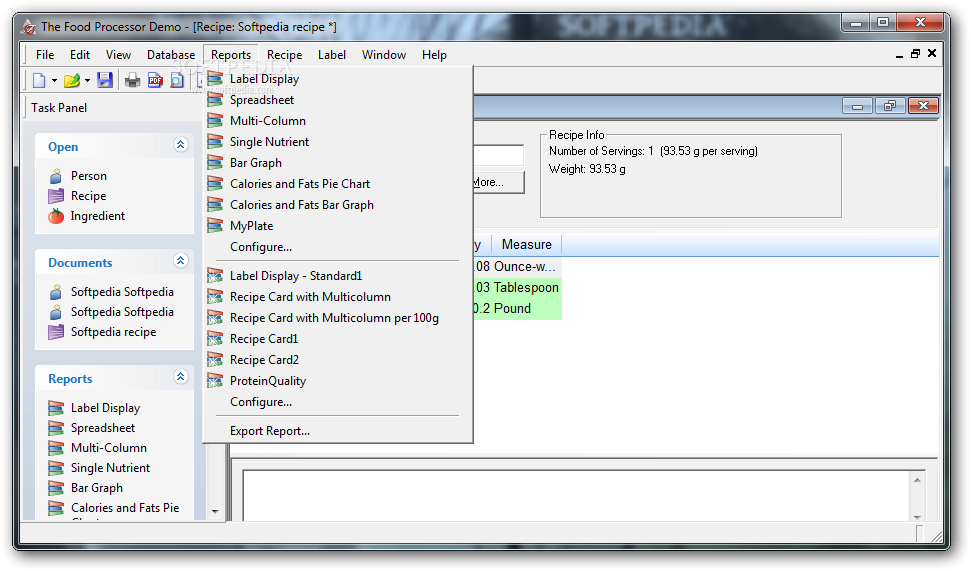Click Label Display in Task Panel Reports
This screenshot has height=571, width=971.
pos(105,408)
